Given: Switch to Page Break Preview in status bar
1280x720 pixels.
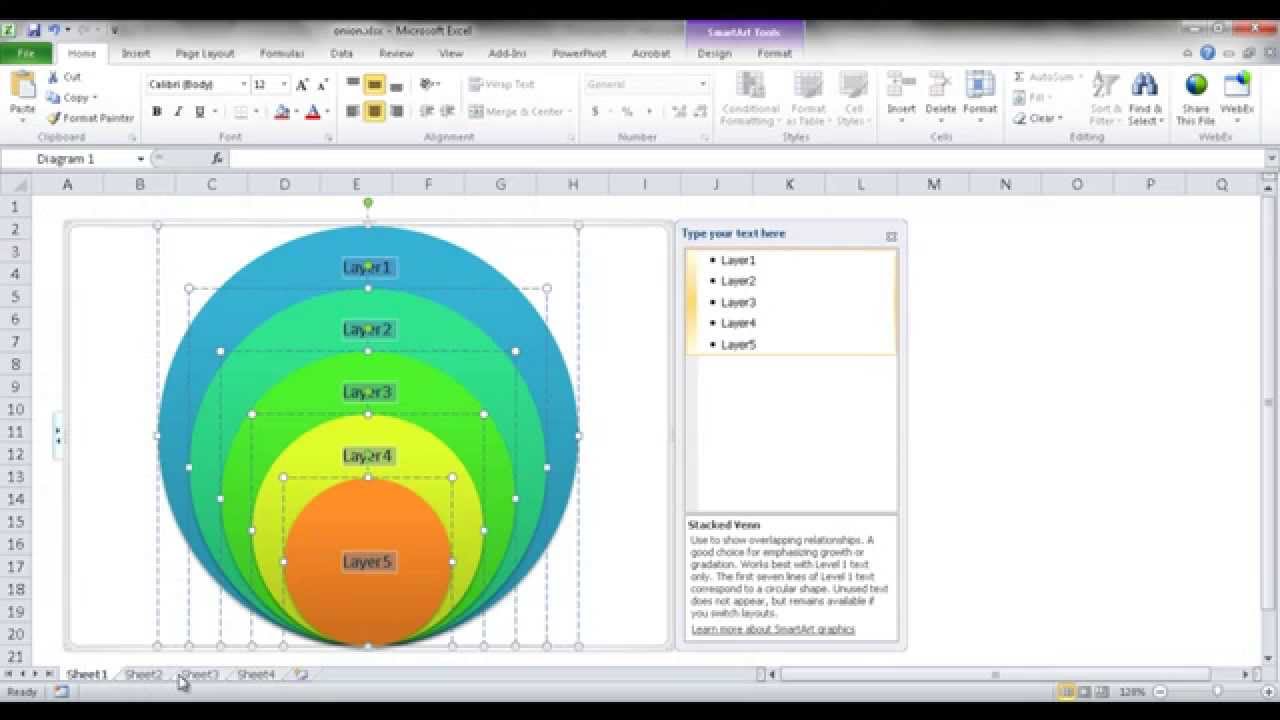Looking at the screenshot, I should click(x=1101, y=691).
